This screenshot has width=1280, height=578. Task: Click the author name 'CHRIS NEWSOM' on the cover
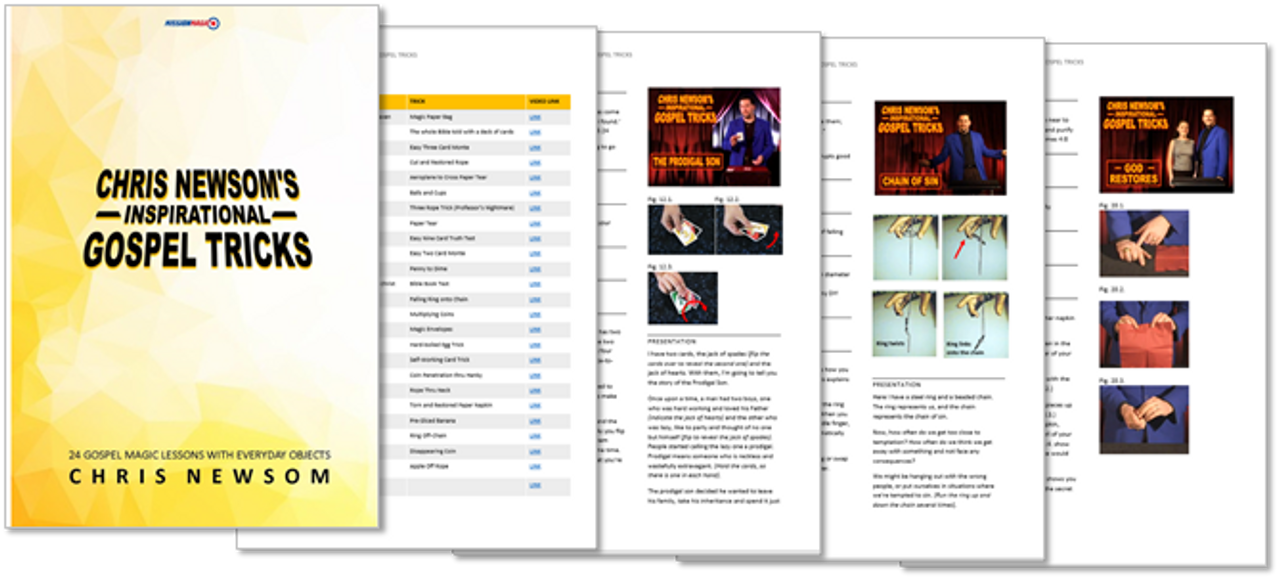coord(200,478)
